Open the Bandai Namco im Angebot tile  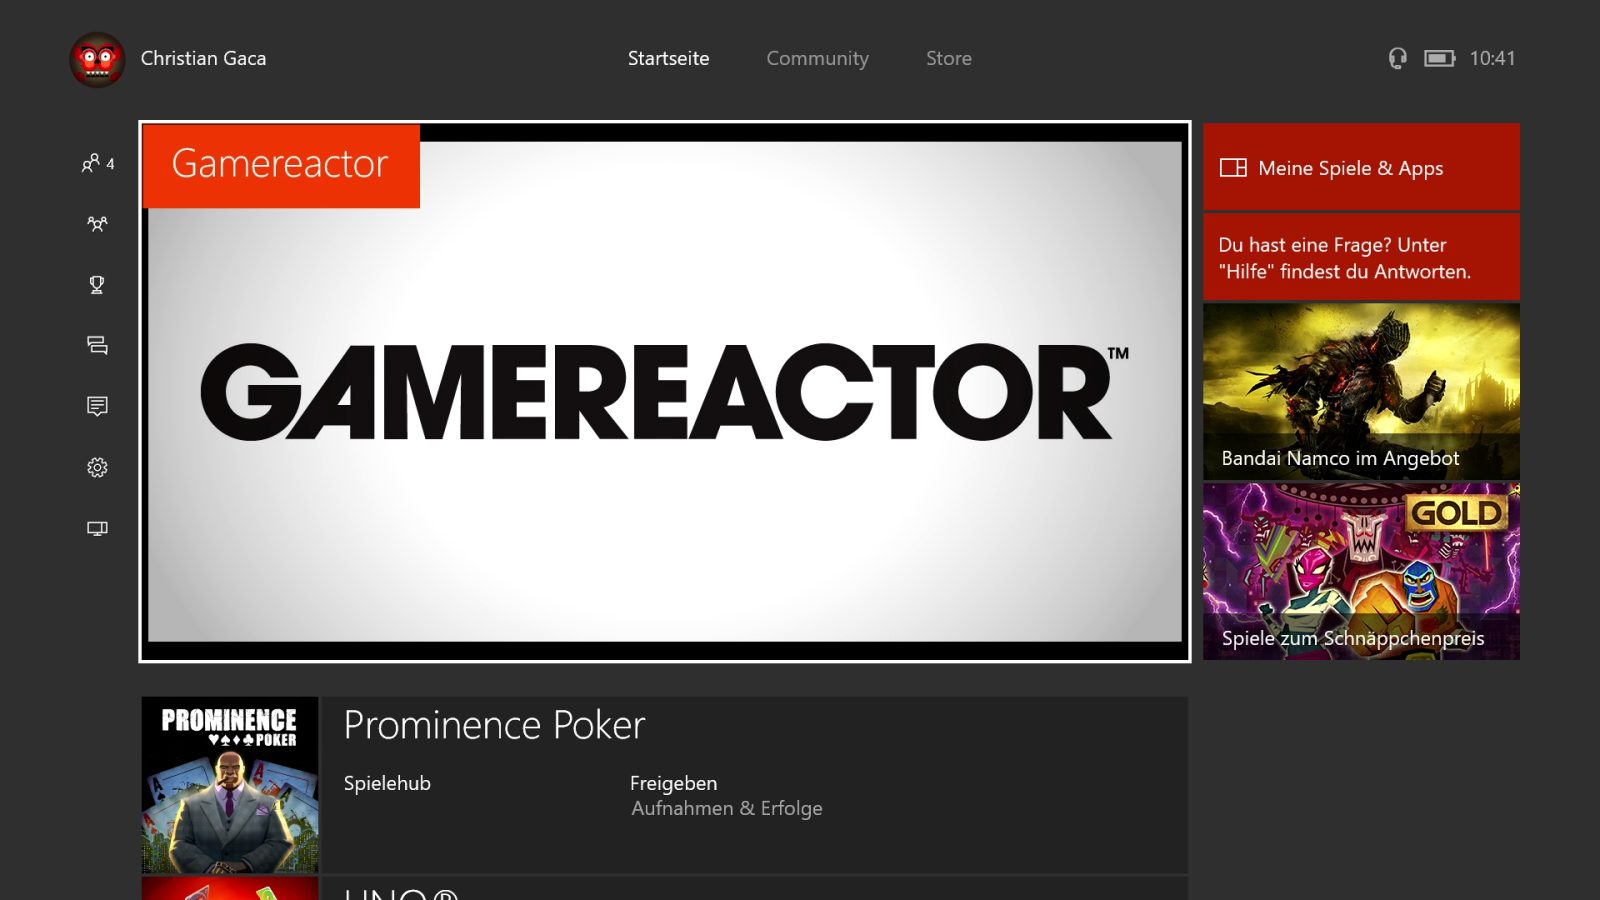pyautogui.click(x=1361, y=392)
